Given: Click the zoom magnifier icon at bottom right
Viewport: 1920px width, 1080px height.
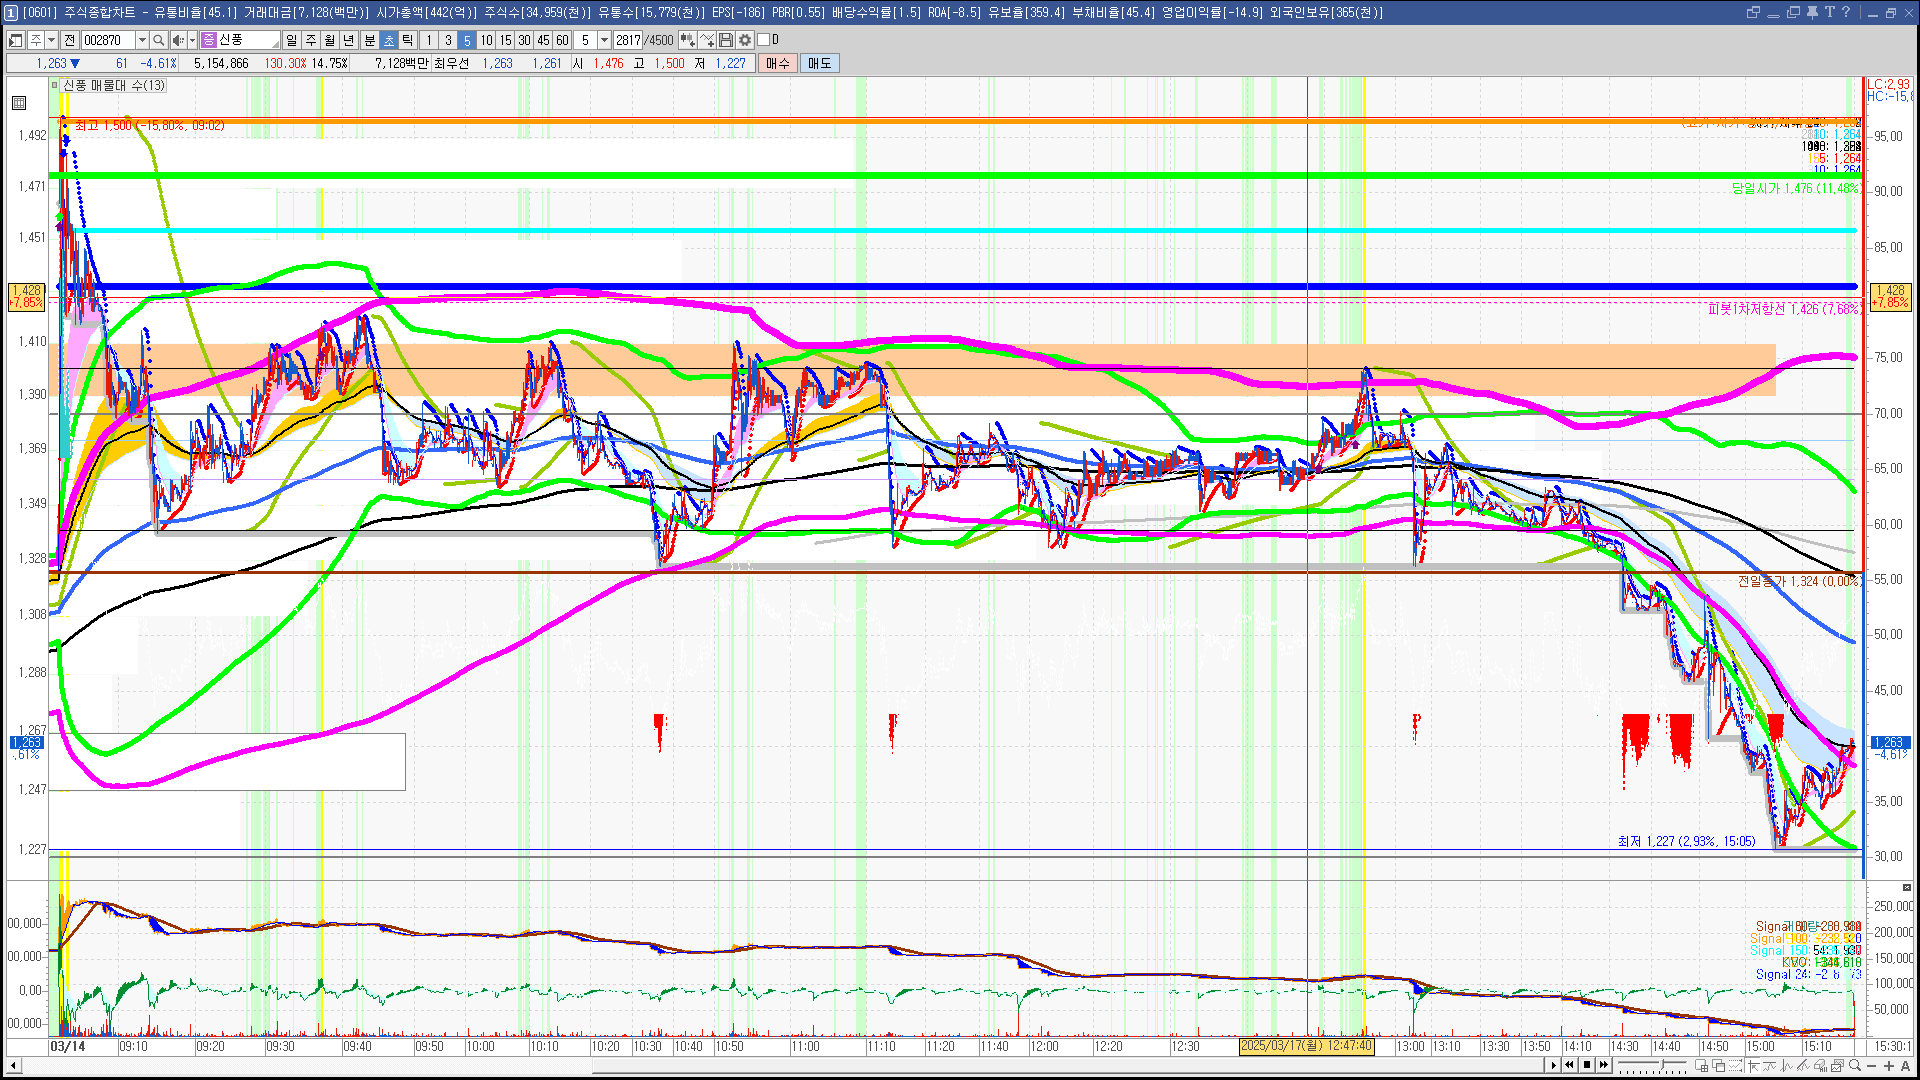Looking at the screenshot, I should pos(1855,1065).
